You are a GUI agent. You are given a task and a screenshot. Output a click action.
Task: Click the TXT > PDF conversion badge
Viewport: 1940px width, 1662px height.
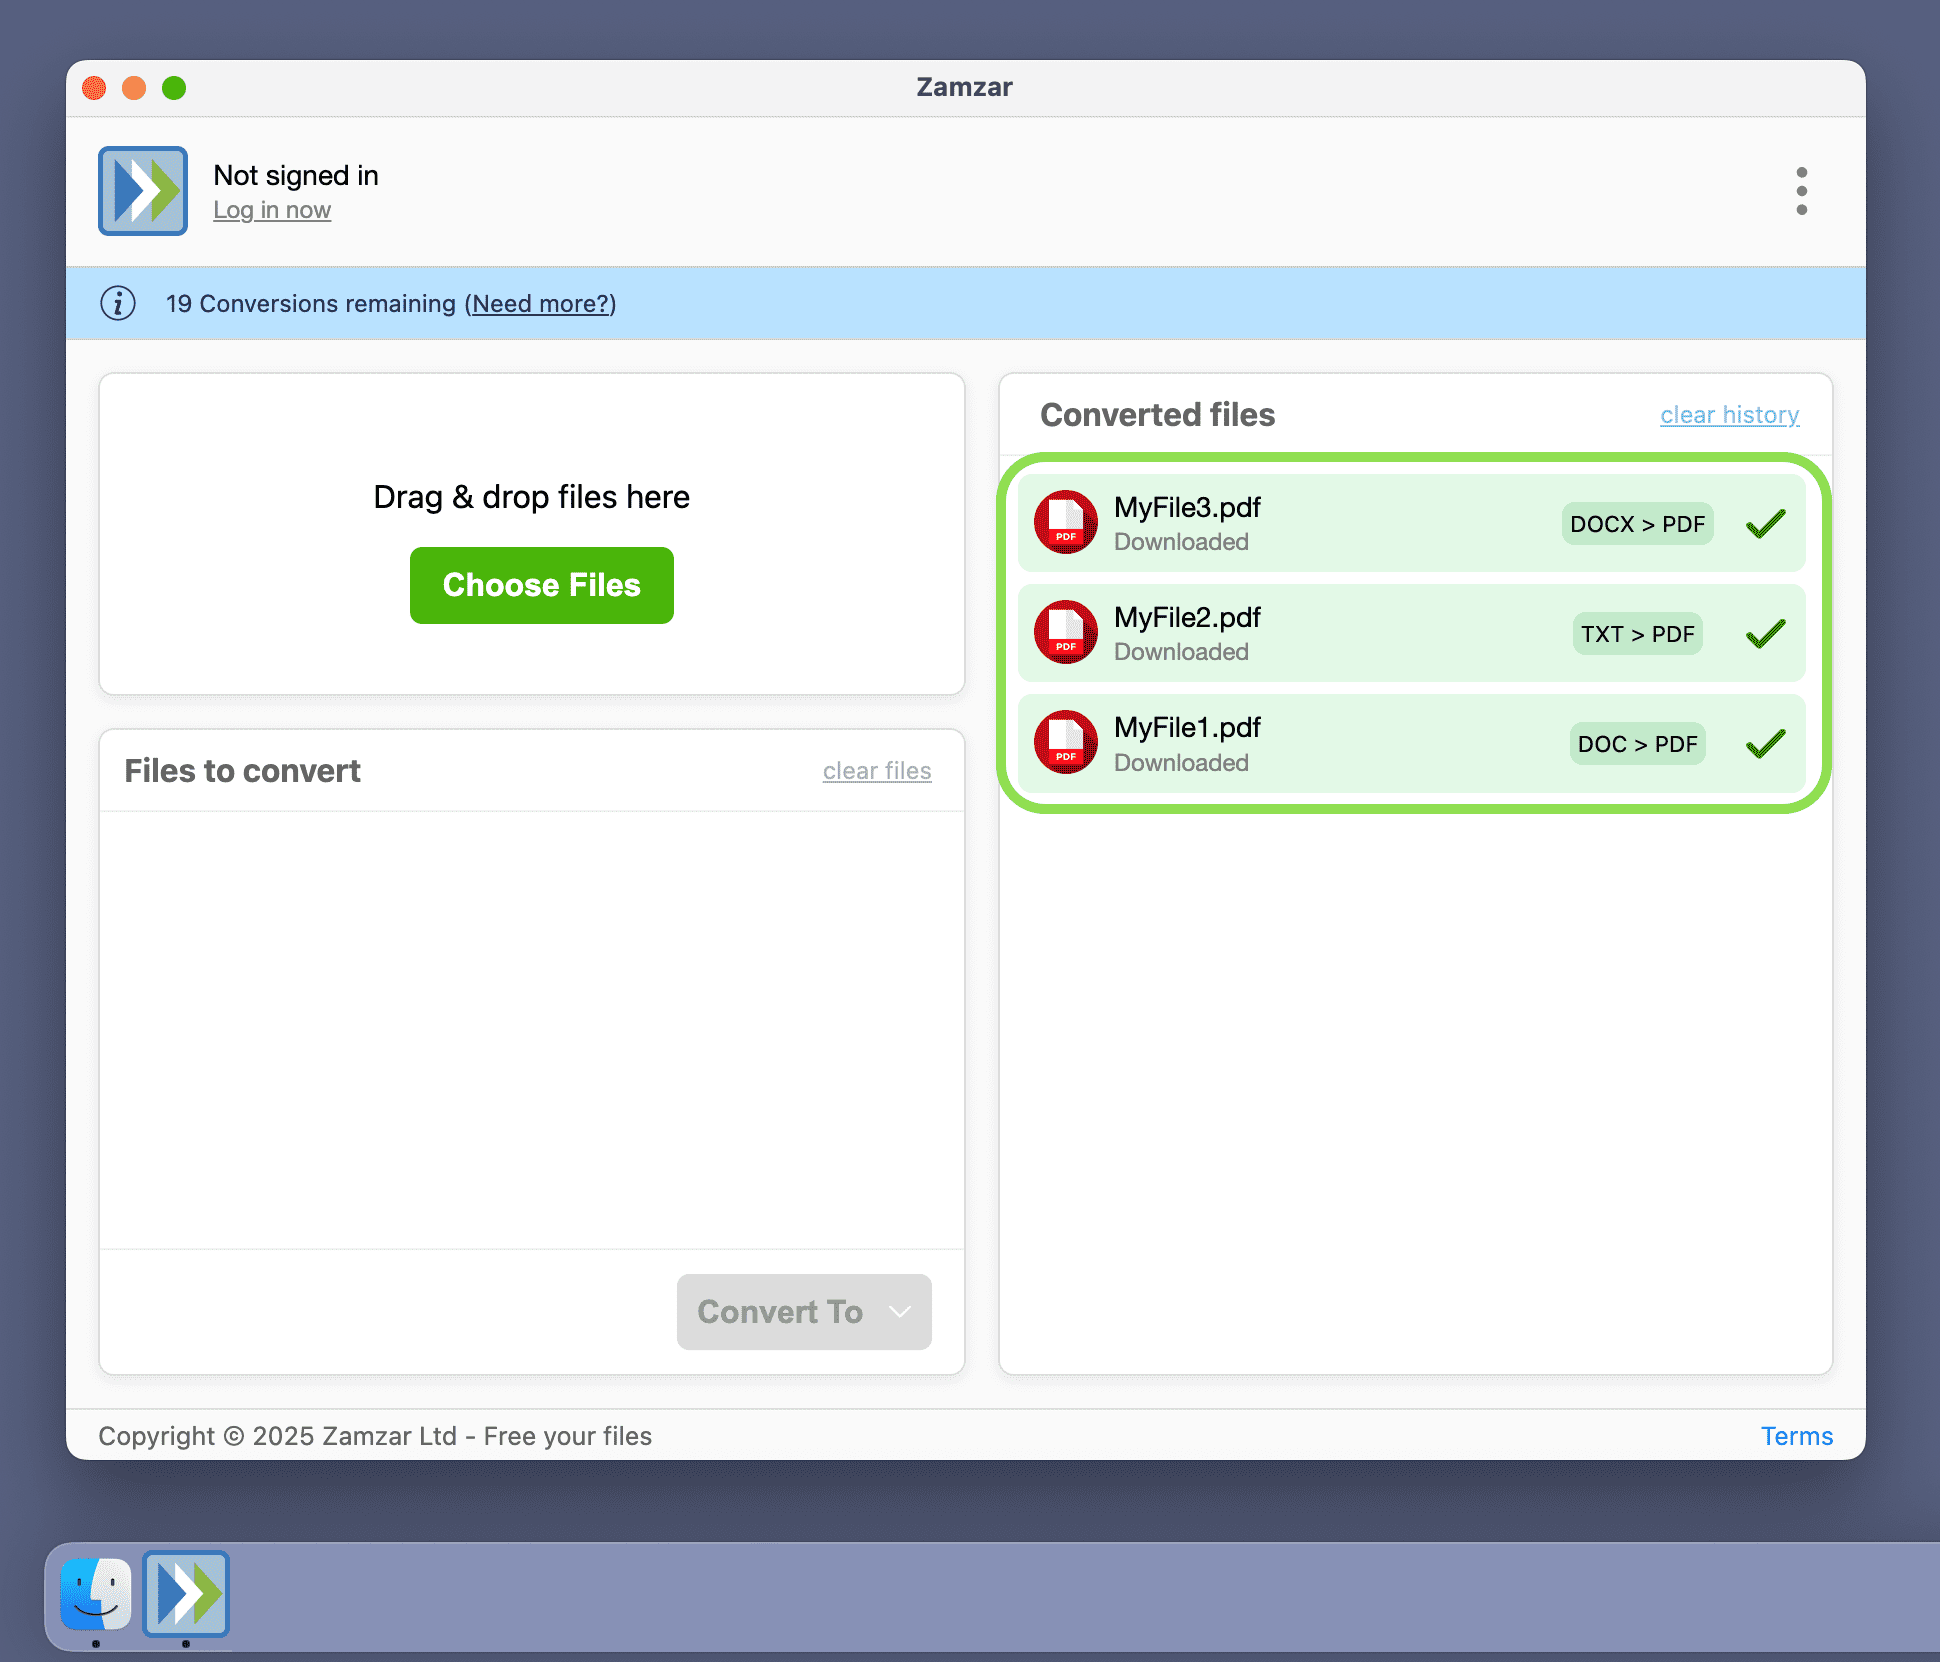point(1637,633)
